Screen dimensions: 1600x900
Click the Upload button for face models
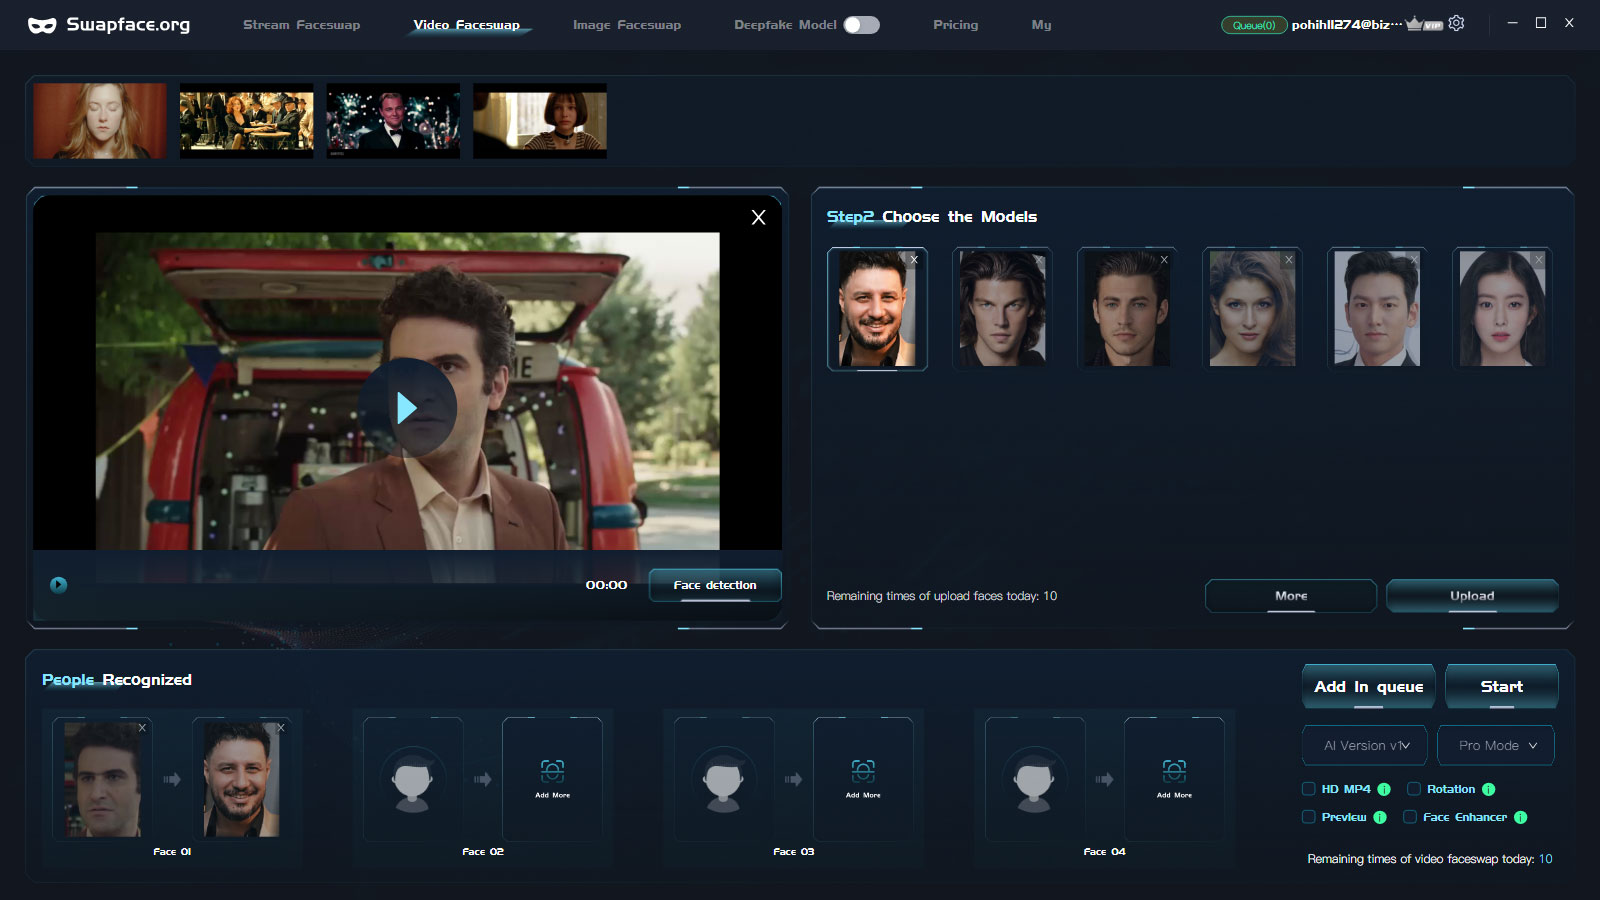tap(1472, 595)
